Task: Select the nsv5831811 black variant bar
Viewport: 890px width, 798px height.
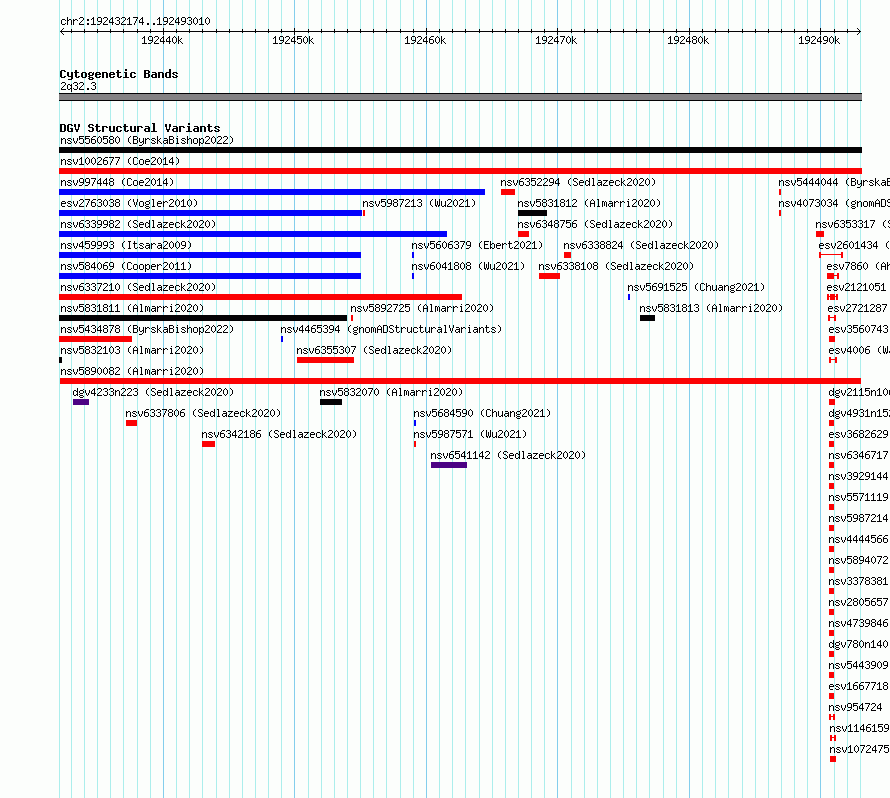Action: [x=203, y=318]
